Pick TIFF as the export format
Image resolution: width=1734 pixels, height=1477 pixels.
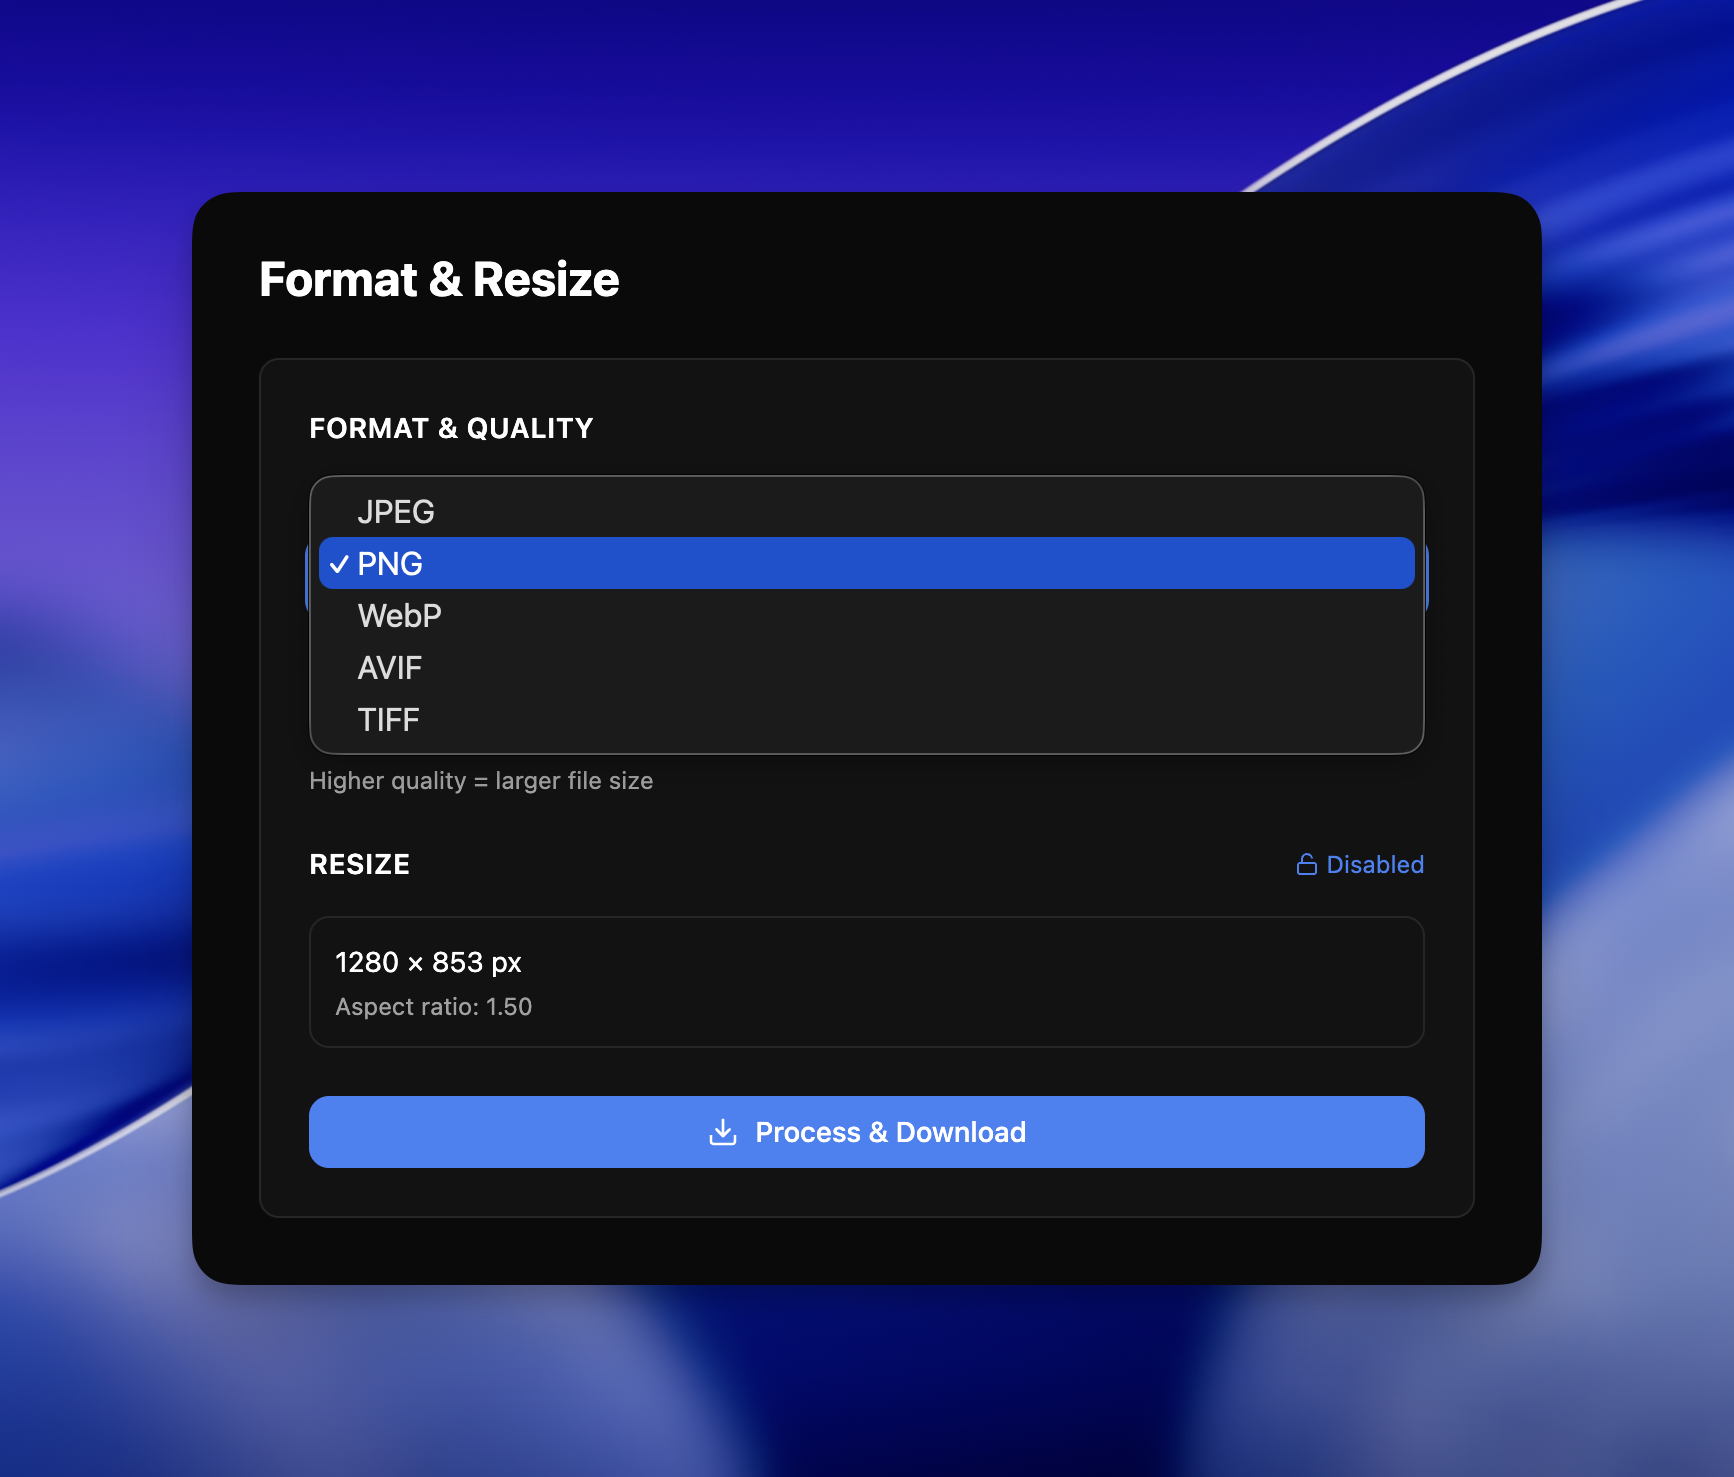coord(388,719)
